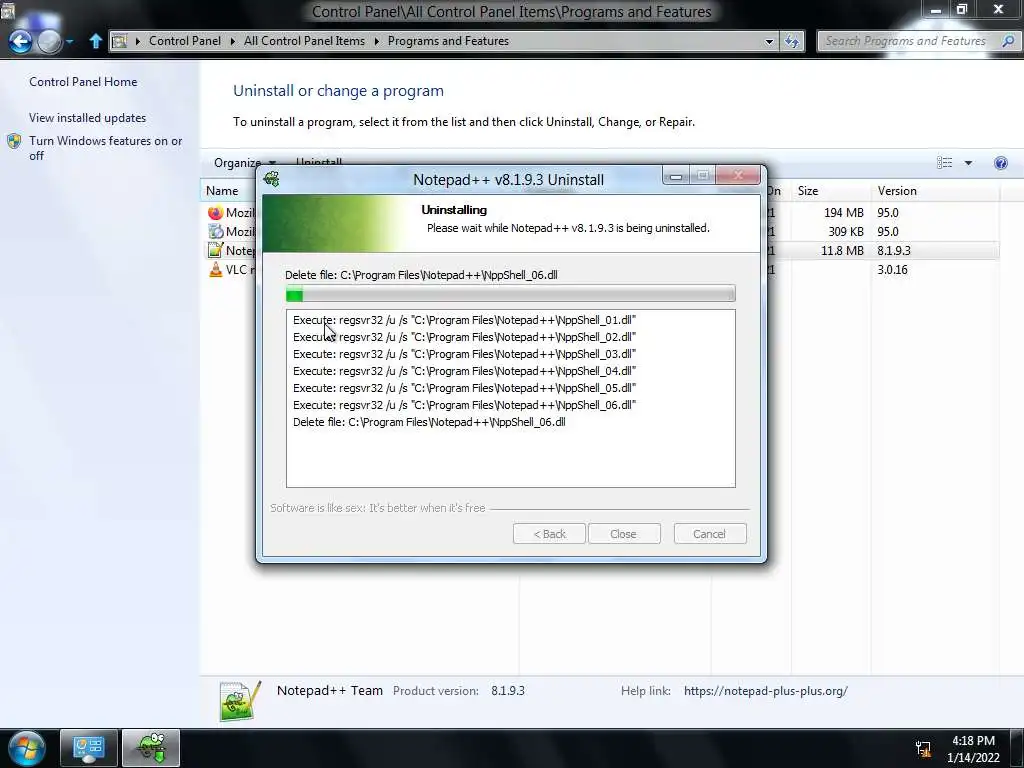Select the Mozilla Firefox icon row
Screen dimensions: 1024x768
[215, 213]
